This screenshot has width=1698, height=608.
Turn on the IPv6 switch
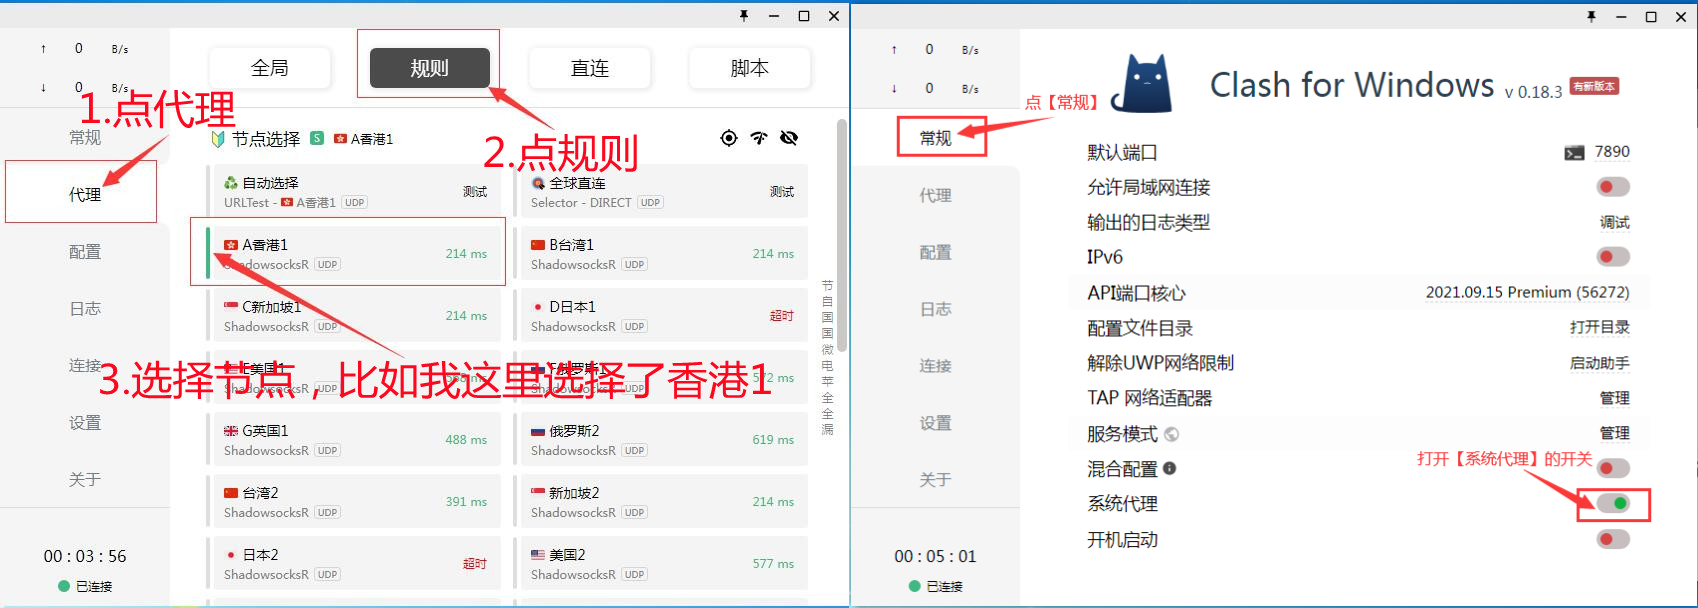1612,257
